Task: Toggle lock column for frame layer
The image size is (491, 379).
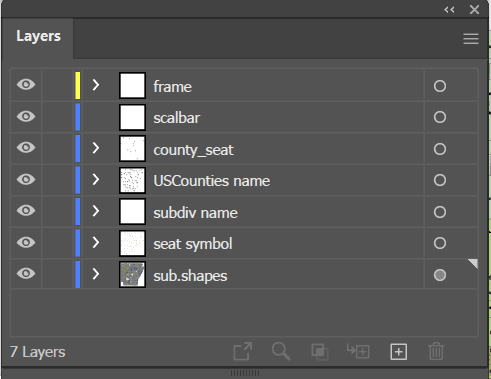Action: (57, 85)
